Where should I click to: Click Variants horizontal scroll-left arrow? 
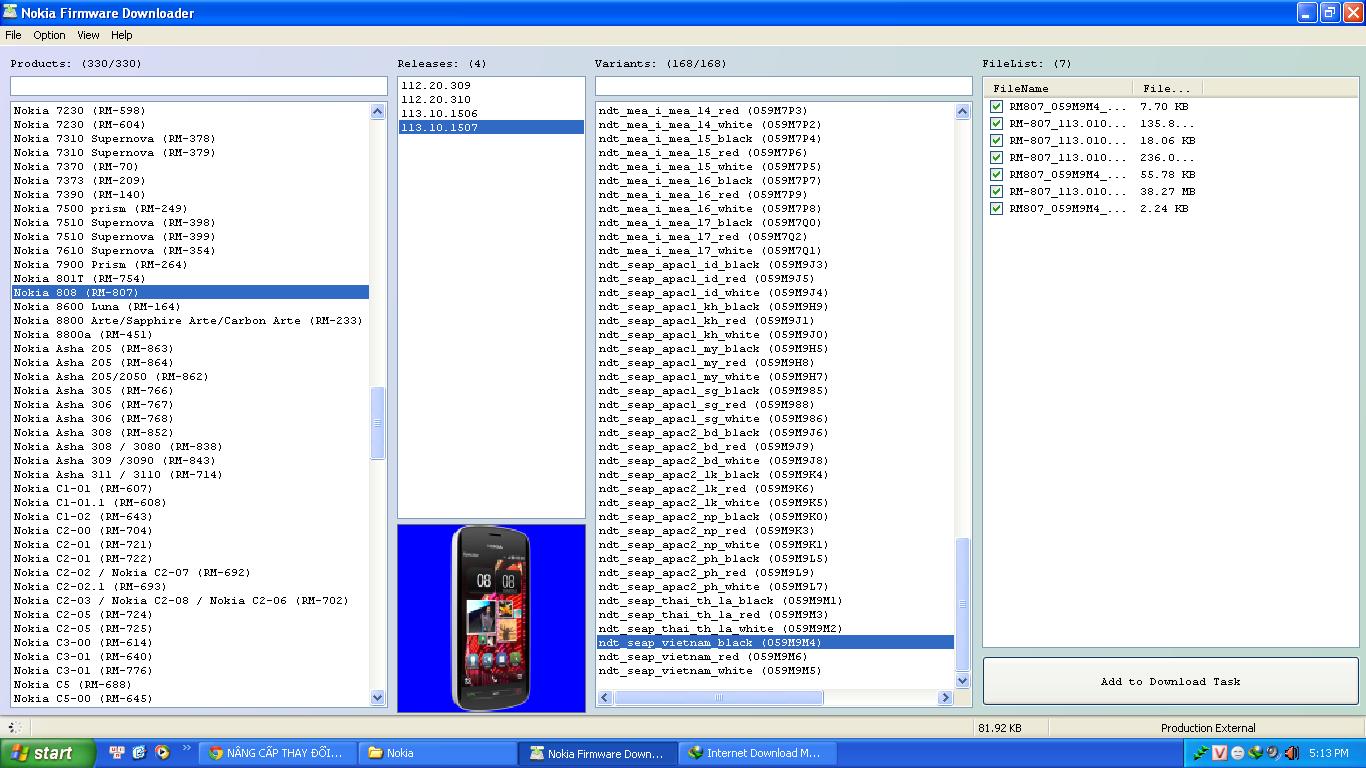point(605,697)
